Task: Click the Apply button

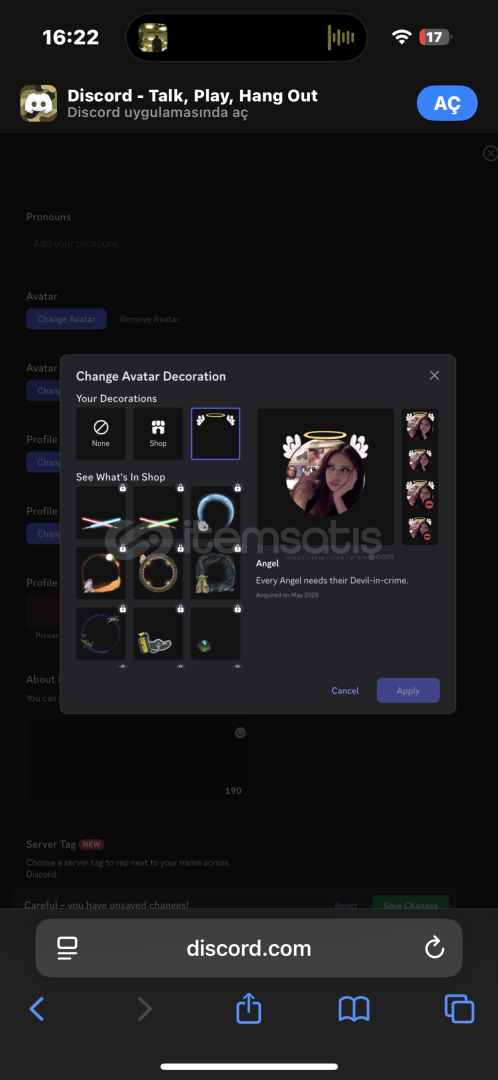Action: point(408,690)
